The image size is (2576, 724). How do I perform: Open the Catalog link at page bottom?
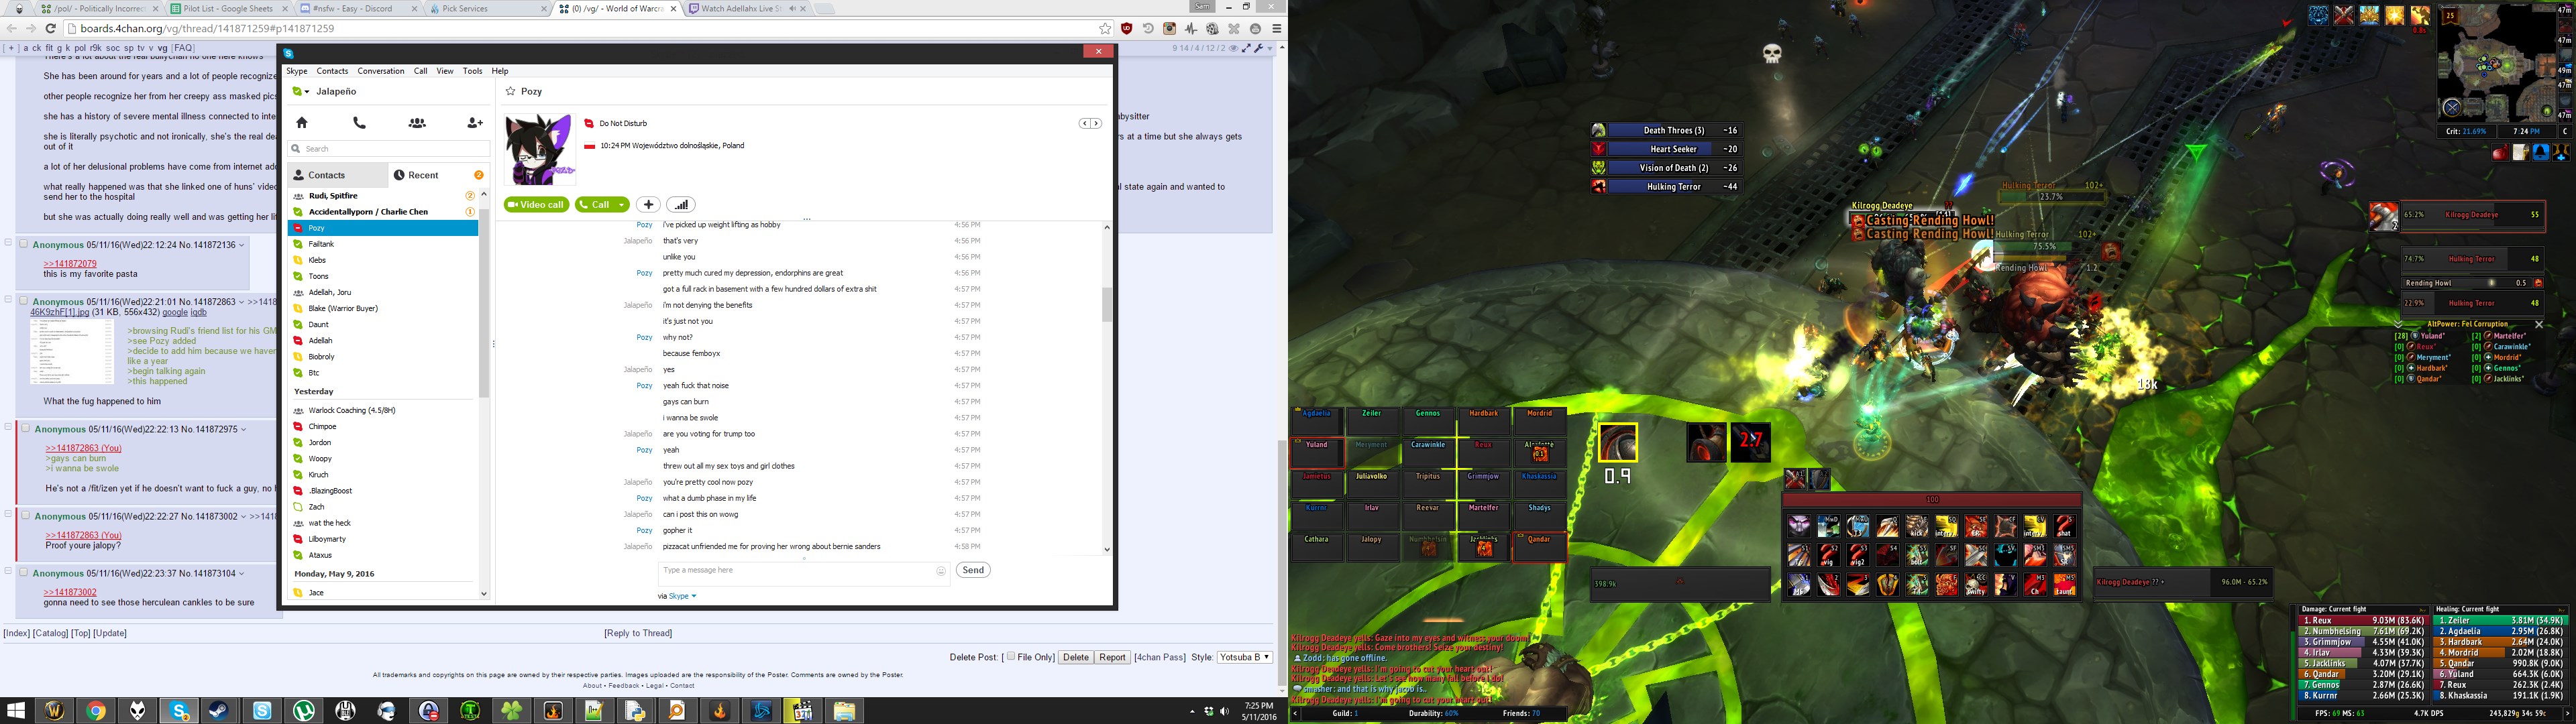pyautogui.click(x=49, y=633)
